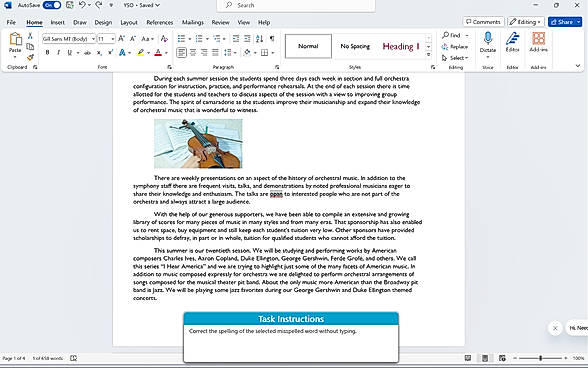
Task: Apply paragraph shading bucket
Action: pos(247,53)
